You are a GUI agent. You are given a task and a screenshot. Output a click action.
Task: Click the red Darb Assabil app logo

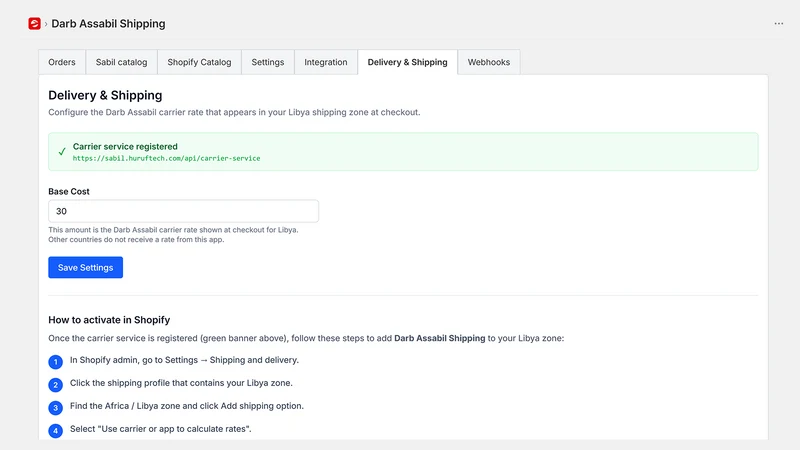click(x=34, y=23)
